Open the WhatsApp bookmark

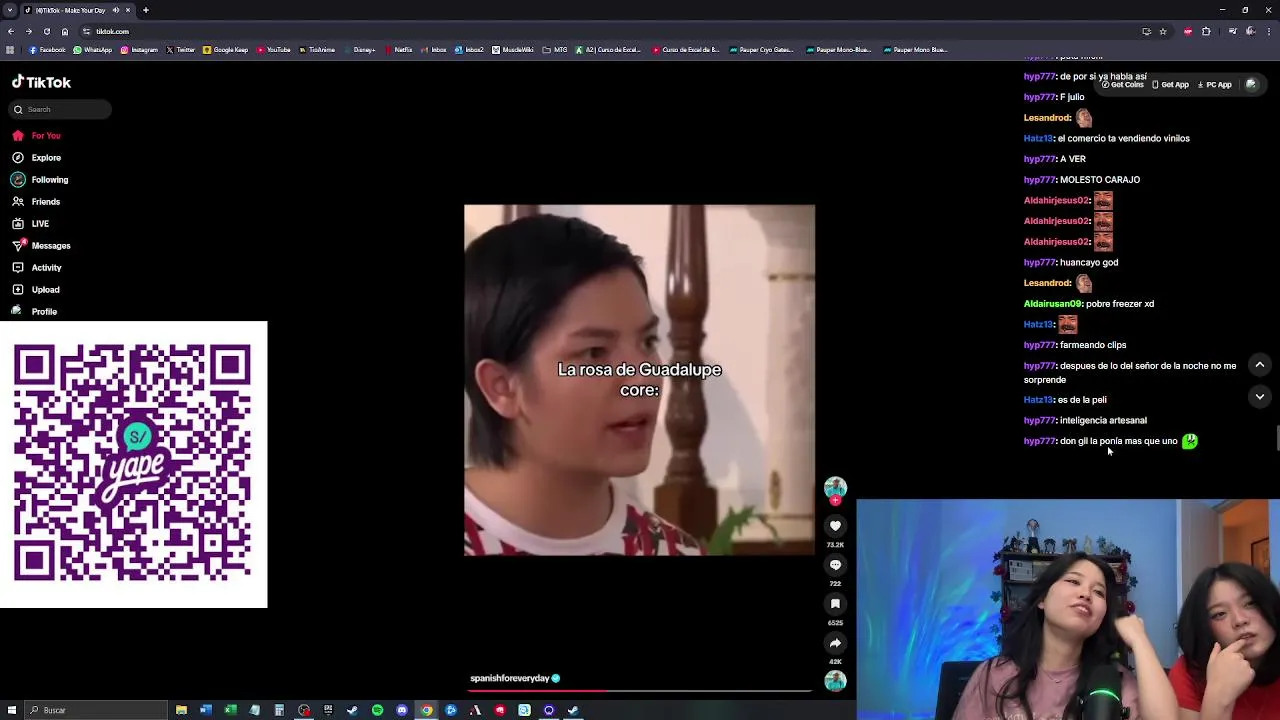click(x=93, y=50)
